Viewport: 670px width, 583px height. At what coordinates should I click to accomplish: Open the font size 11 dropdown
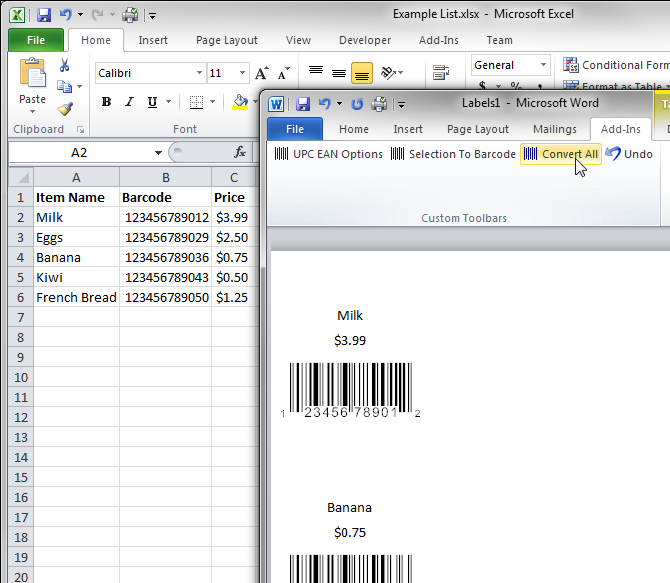pyautogui.click(x=242, y=73)
